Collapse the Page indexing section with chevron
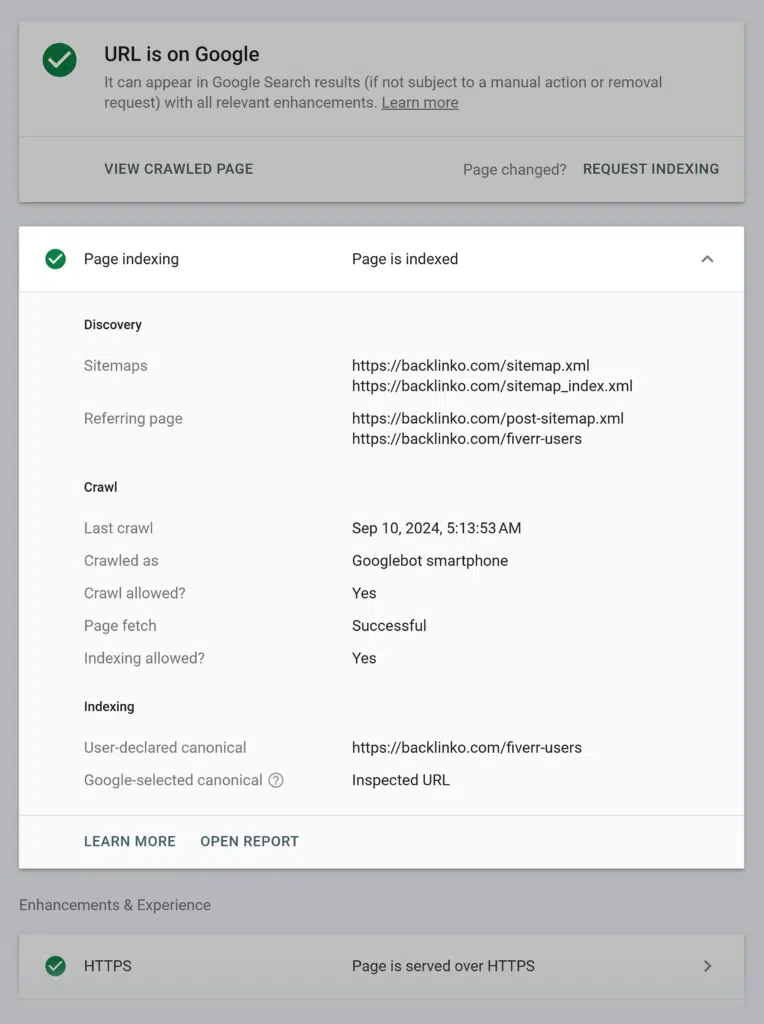Viewport: 764px width, 1024px height. click(x=707, y=259)
